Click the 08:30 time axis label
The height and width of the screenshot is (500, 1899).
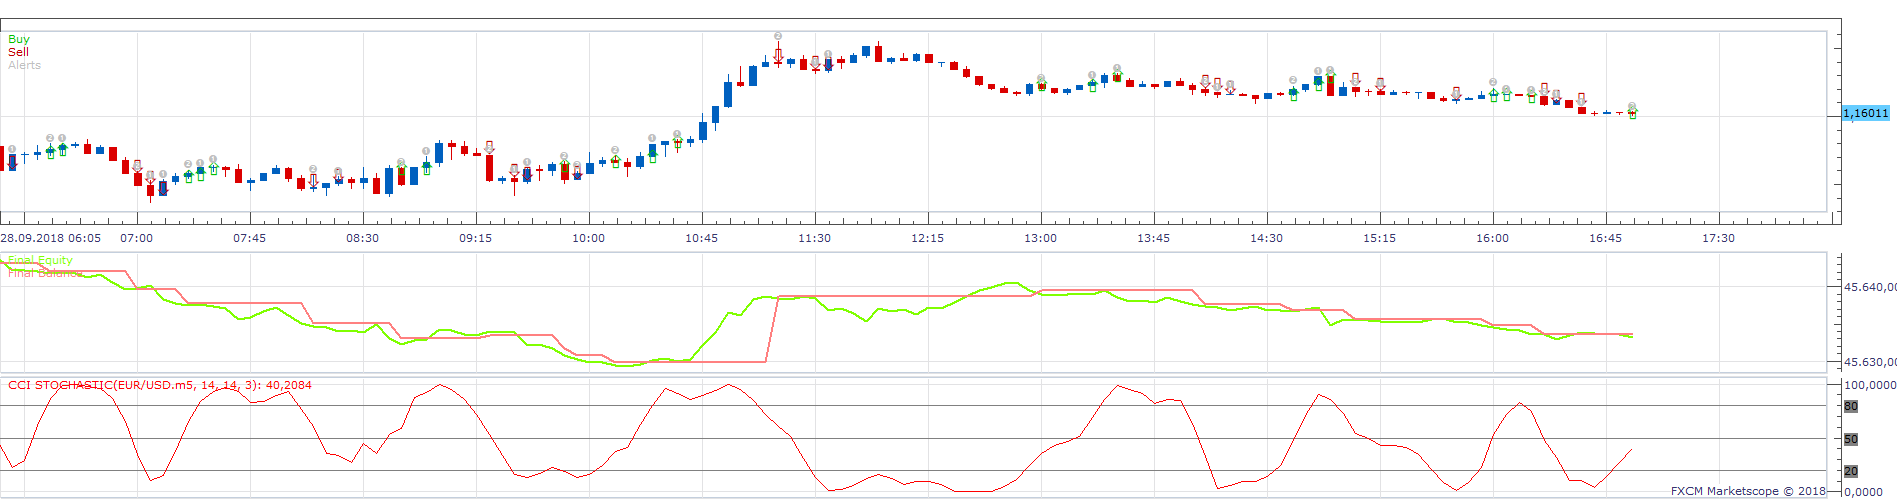(x=363, y=238)
